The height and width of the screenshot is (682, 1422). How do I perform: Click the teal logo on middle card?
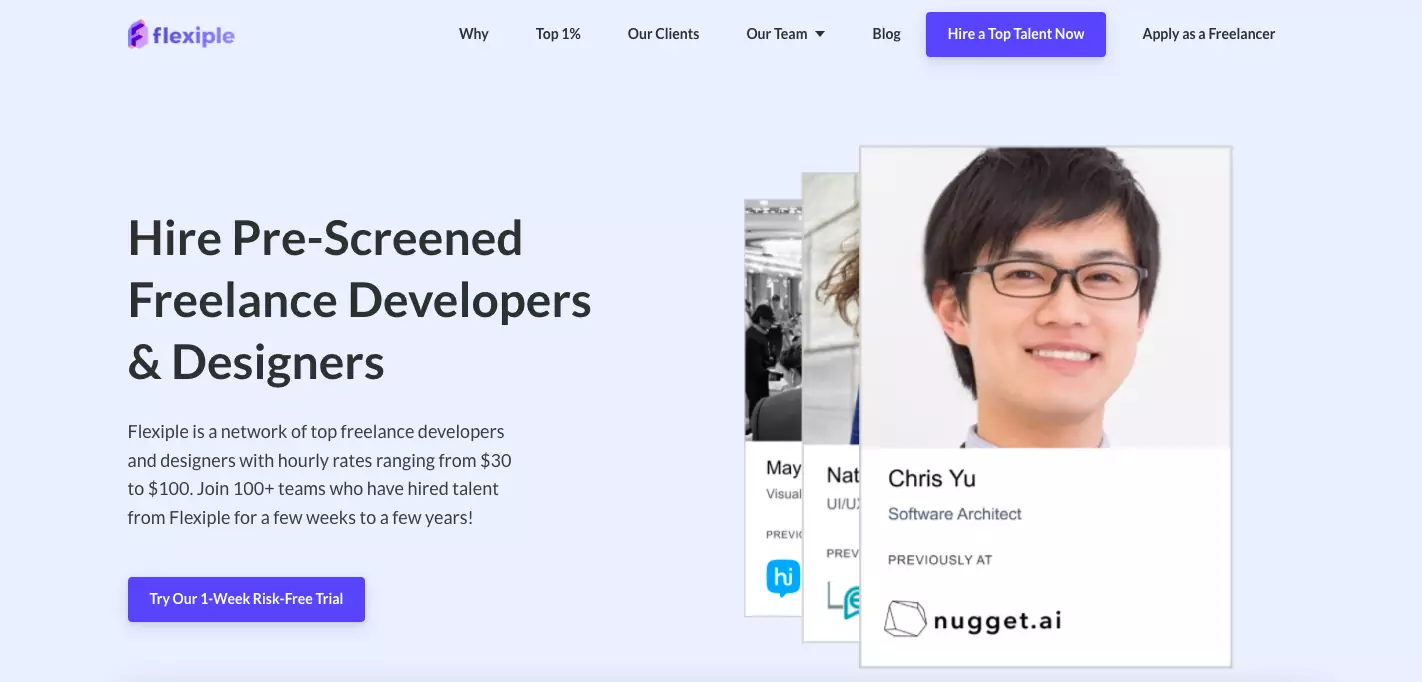point(844,600)
